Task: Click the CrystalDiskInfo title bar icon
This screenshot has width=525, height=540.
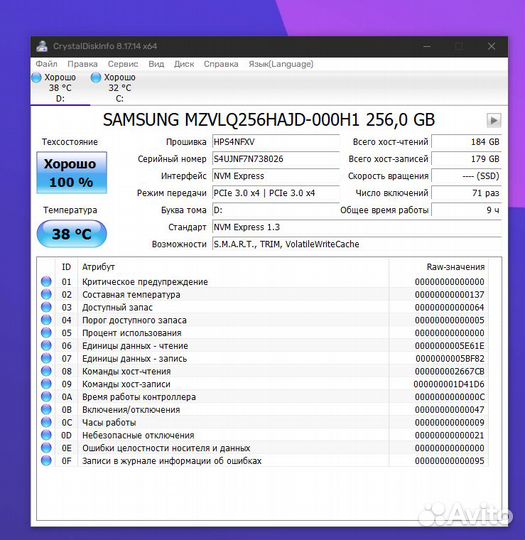Action: click(x=42, y=46)
